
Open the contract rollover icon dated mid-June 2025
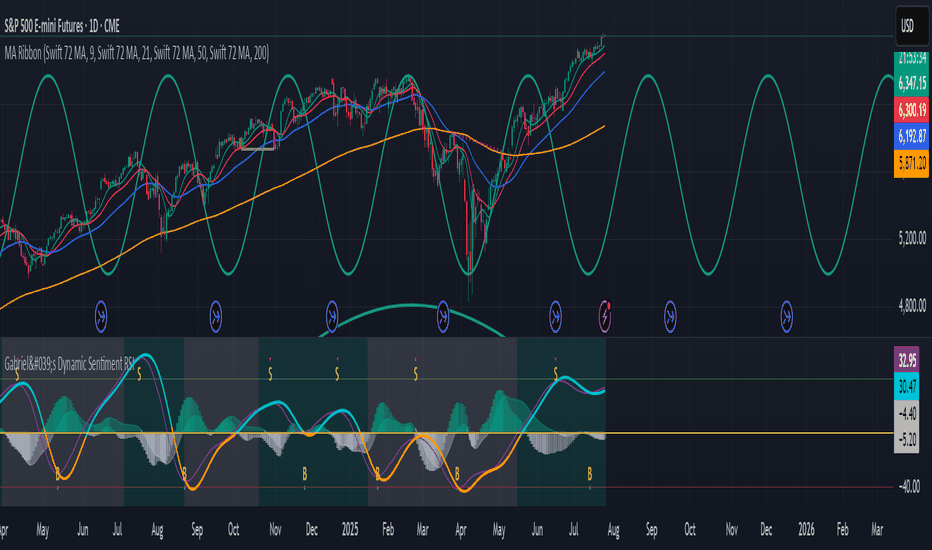tap(555, 316)
